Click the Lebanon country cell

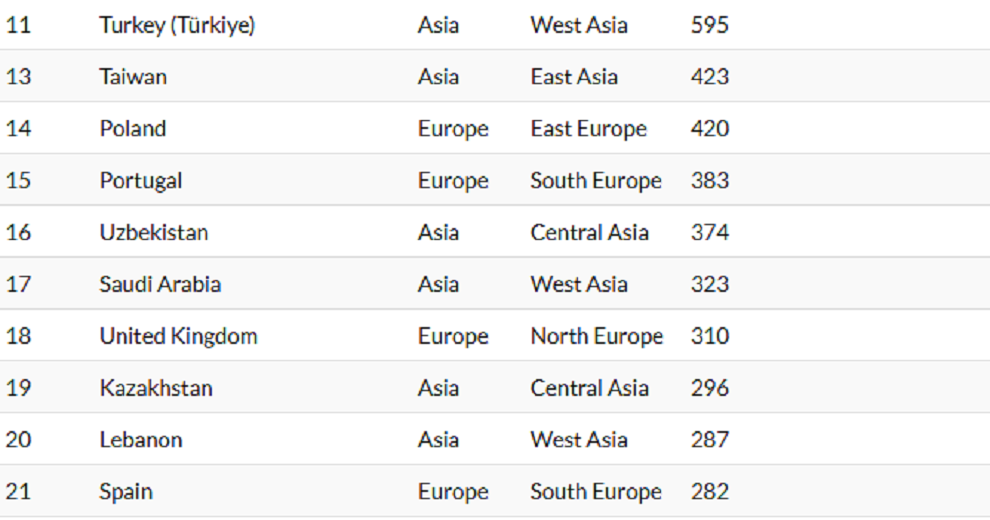pos(141,441)
